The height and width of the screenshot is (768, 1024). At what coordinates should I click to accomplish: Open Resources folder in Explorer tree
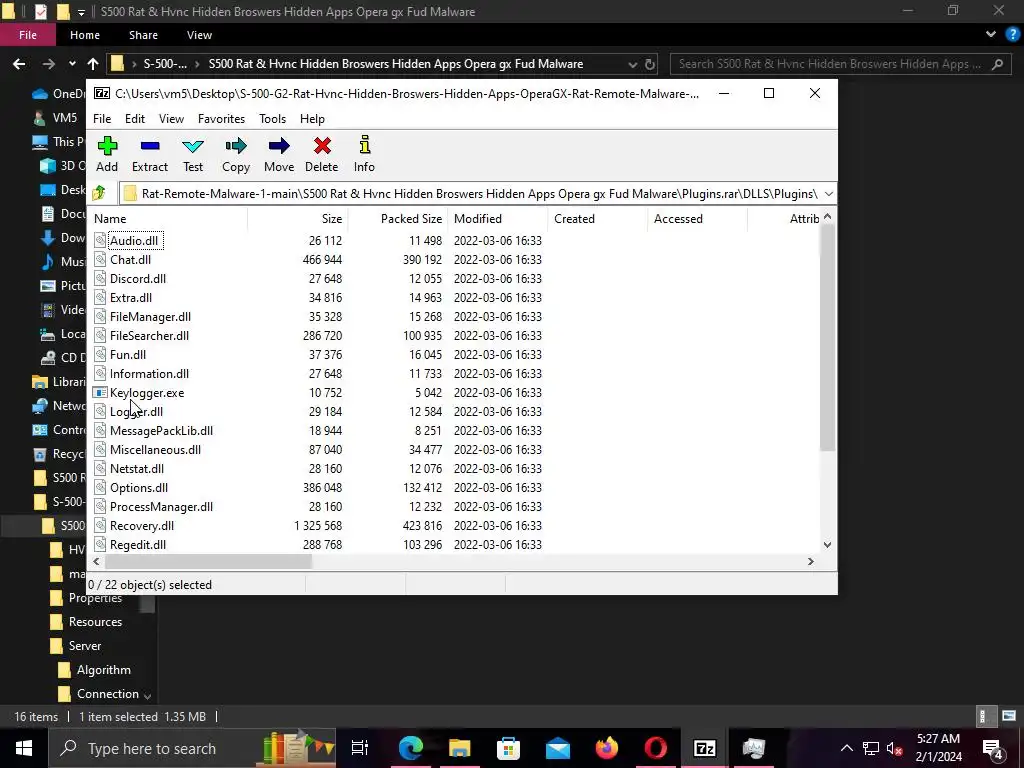pyautogui.click(x=95, y=622)
